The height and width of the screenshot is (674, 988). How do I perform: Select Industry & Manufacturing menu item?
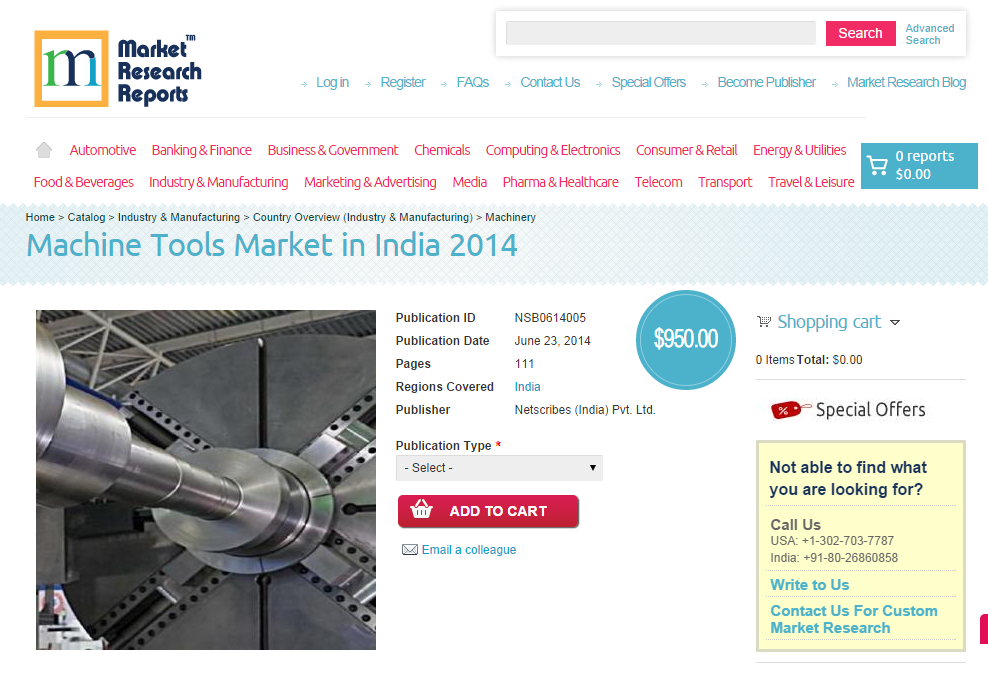(219, 182)
